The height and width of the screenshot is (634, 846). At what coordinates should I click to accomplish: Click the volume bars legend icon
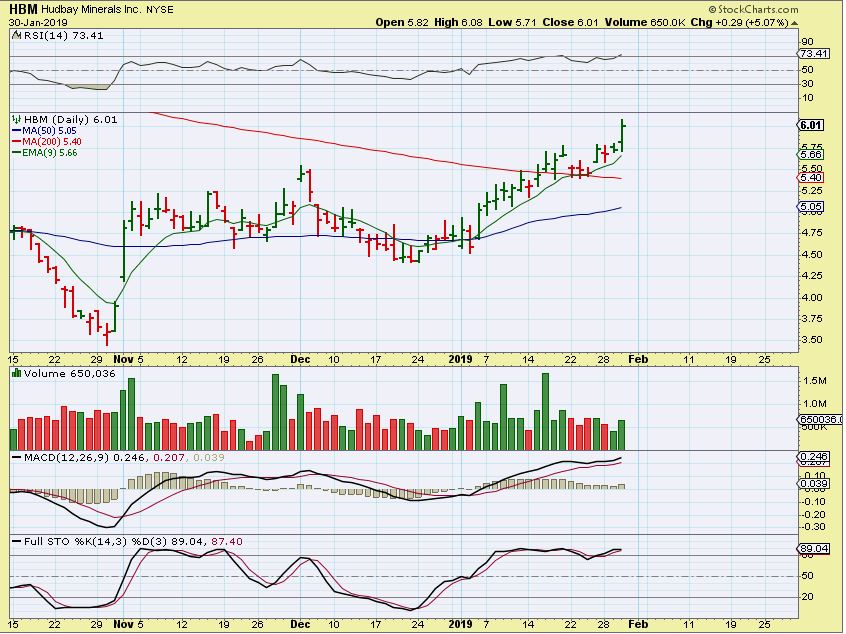pyautogui.click(x=17, y=373)
